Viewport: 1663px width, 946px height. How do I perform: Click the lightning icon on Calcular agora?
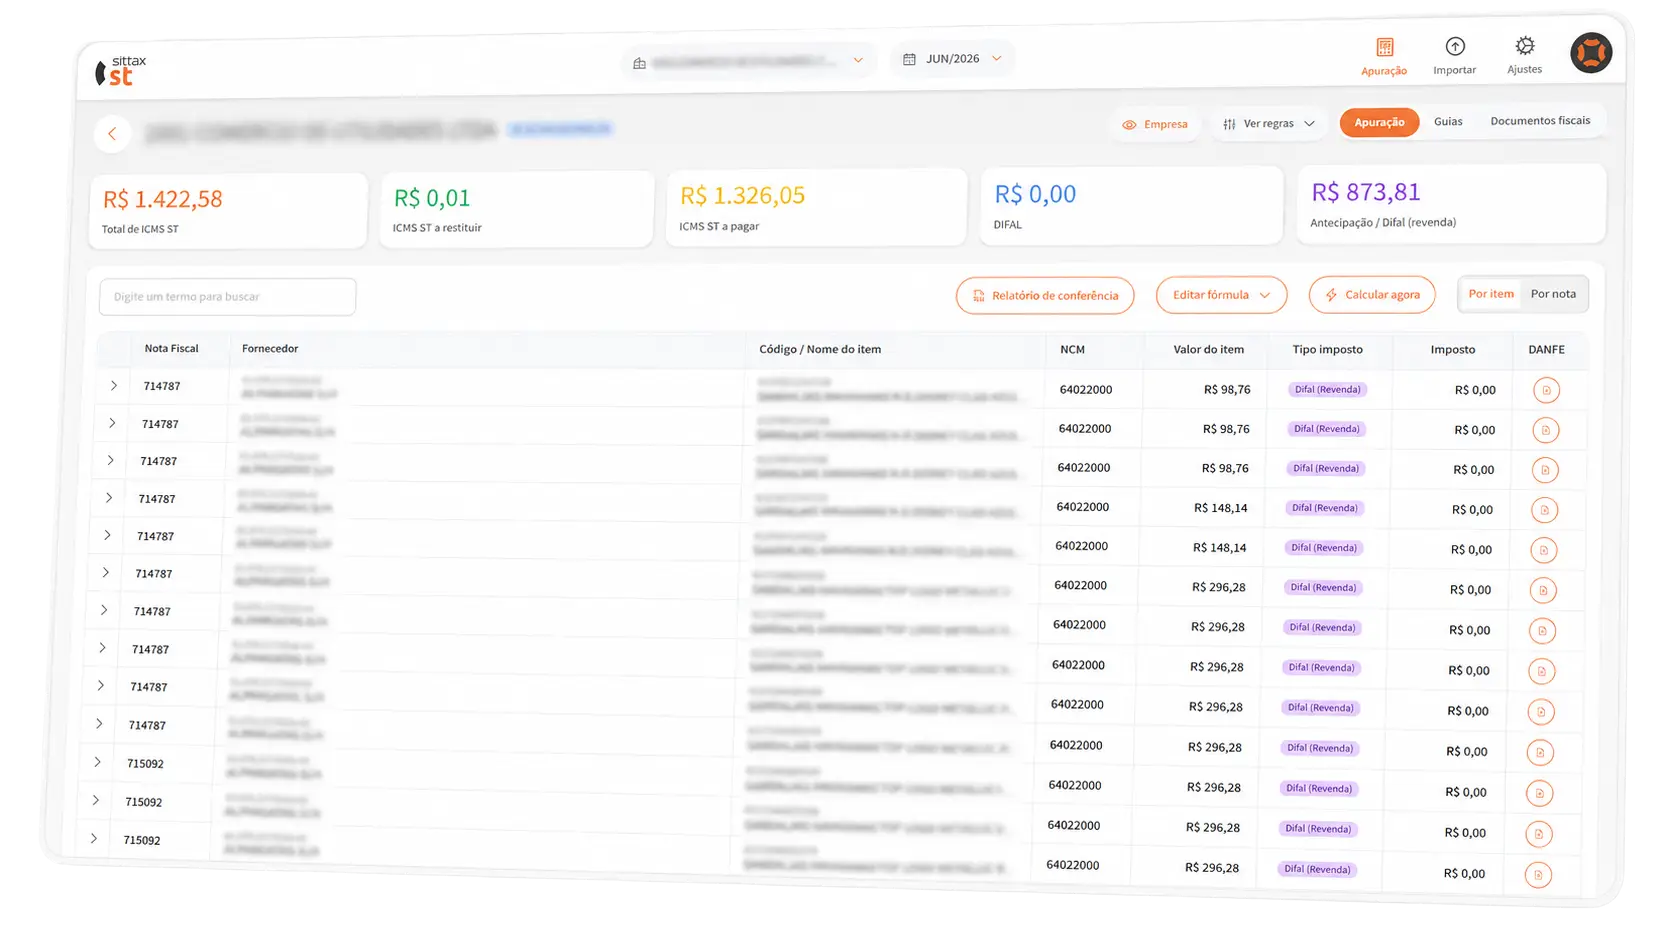click(1331, 295)
